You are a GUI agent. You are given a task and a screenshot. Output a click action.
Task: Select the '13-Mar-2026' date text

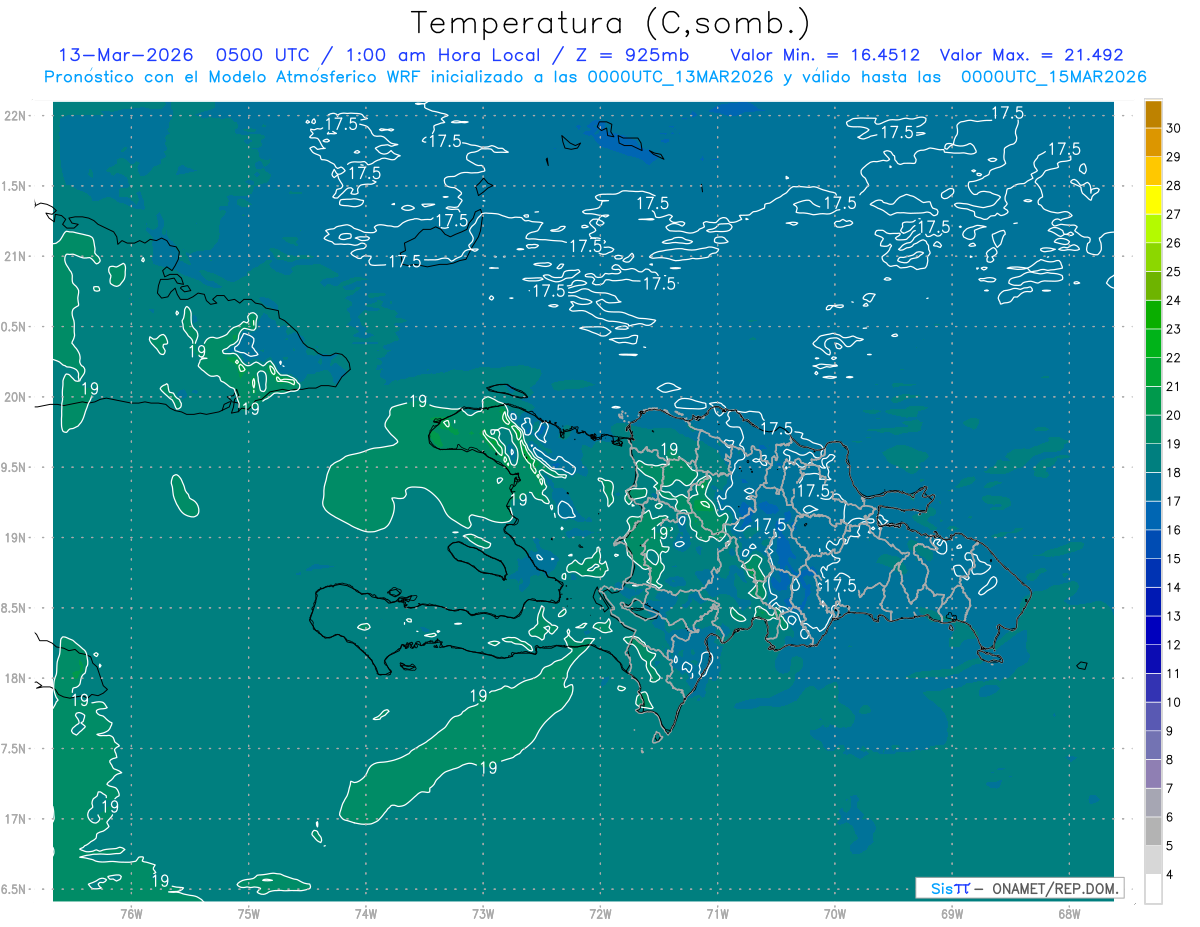pyautogui.click(x=125, y=55)
